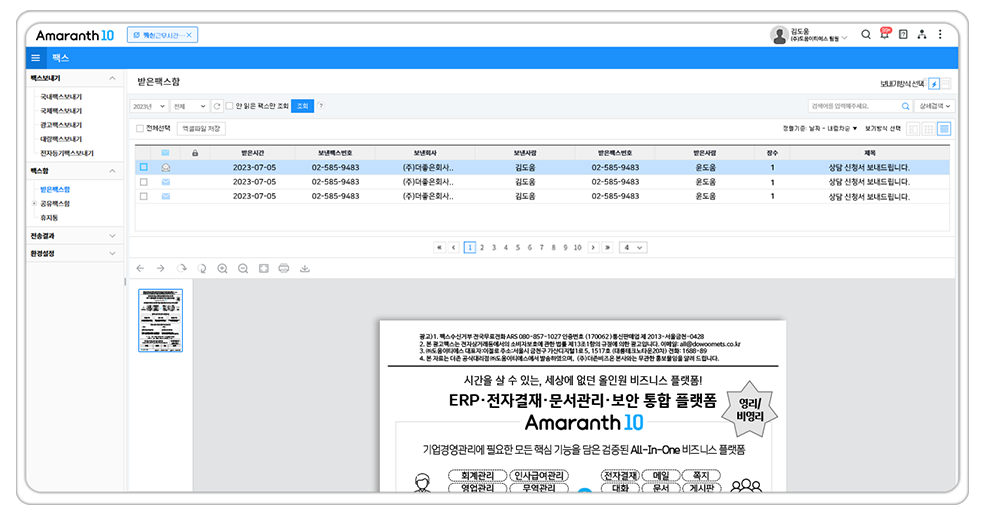Image resolution: width=984 pixels, height=517 pixels.
Task: Go to page 2 in pagination
Action: pos(482,248)
